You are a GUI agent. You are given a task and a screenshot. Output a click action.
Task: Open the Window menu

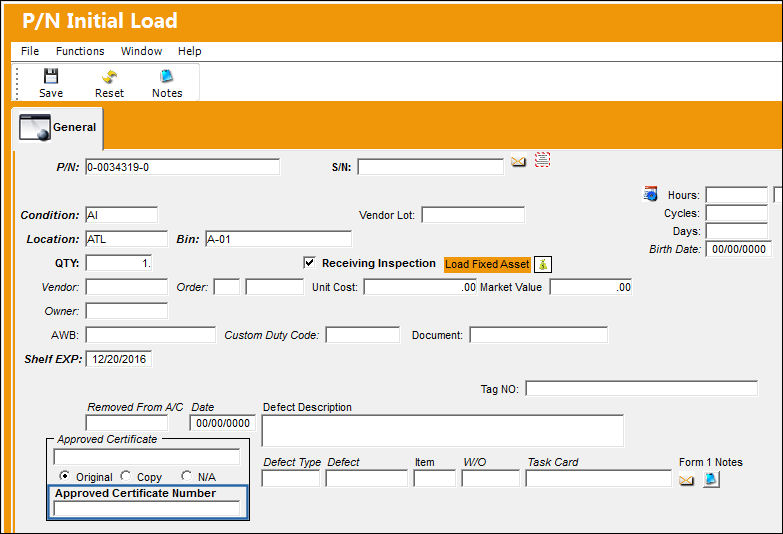(141, 51)
